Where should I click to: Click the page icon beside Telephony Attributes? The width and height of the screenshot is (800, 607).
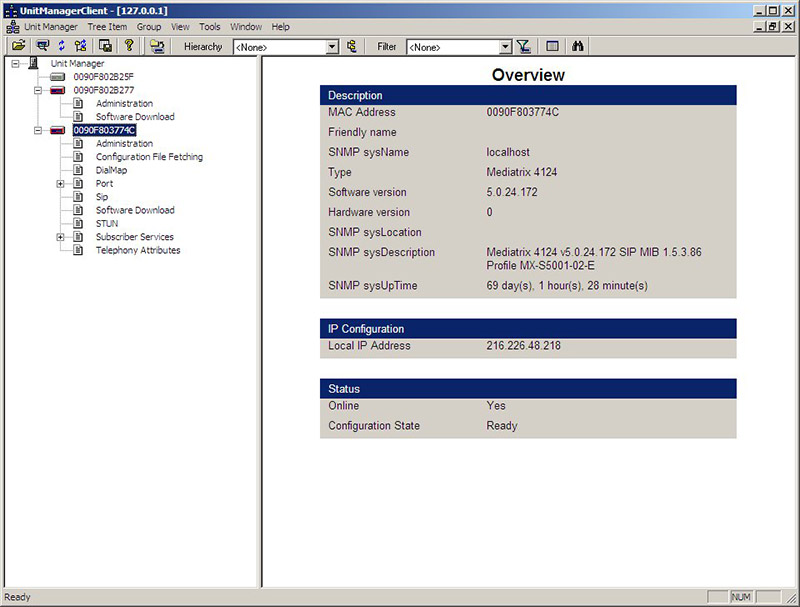[78, 250]
